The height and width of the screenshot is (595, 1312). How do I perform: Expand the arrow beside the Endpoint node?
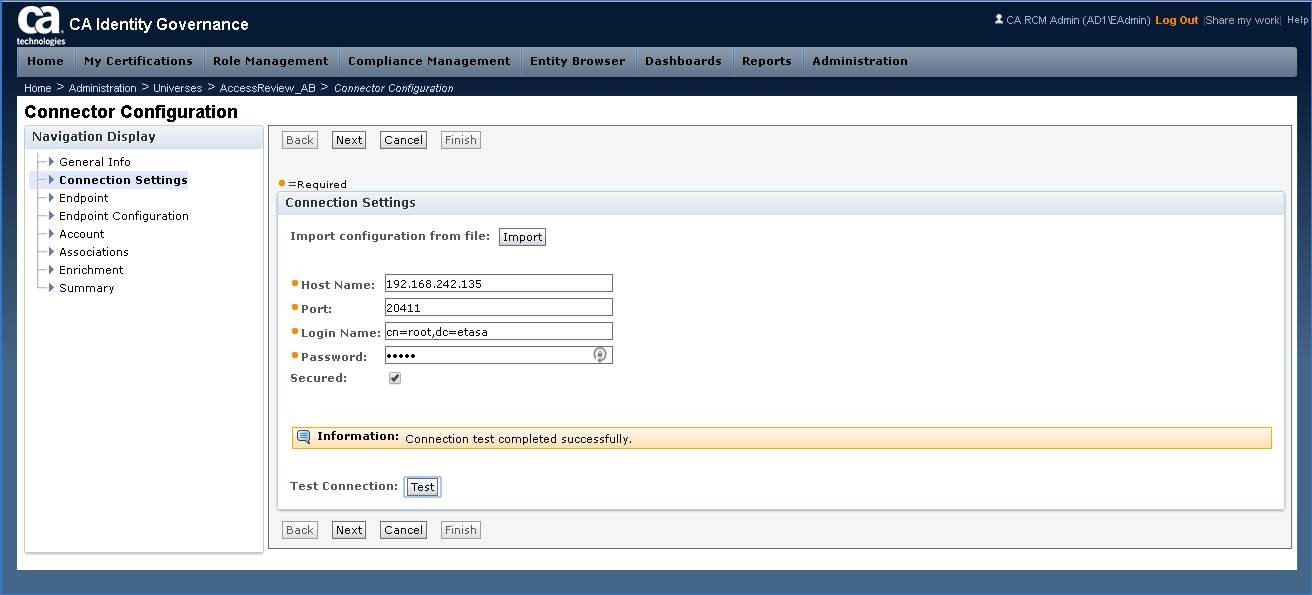(x=51, y=198)
